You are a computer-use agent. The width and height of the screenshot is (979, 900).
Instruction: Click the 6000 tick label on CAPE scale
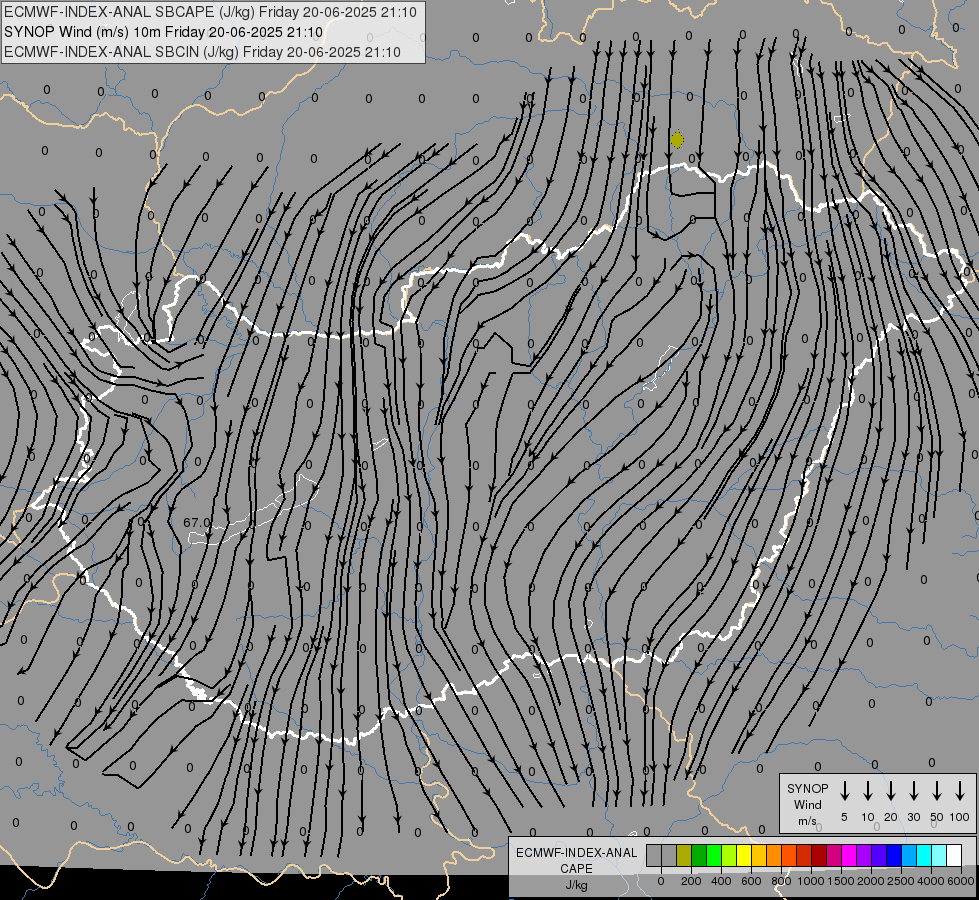coord(961,881)
